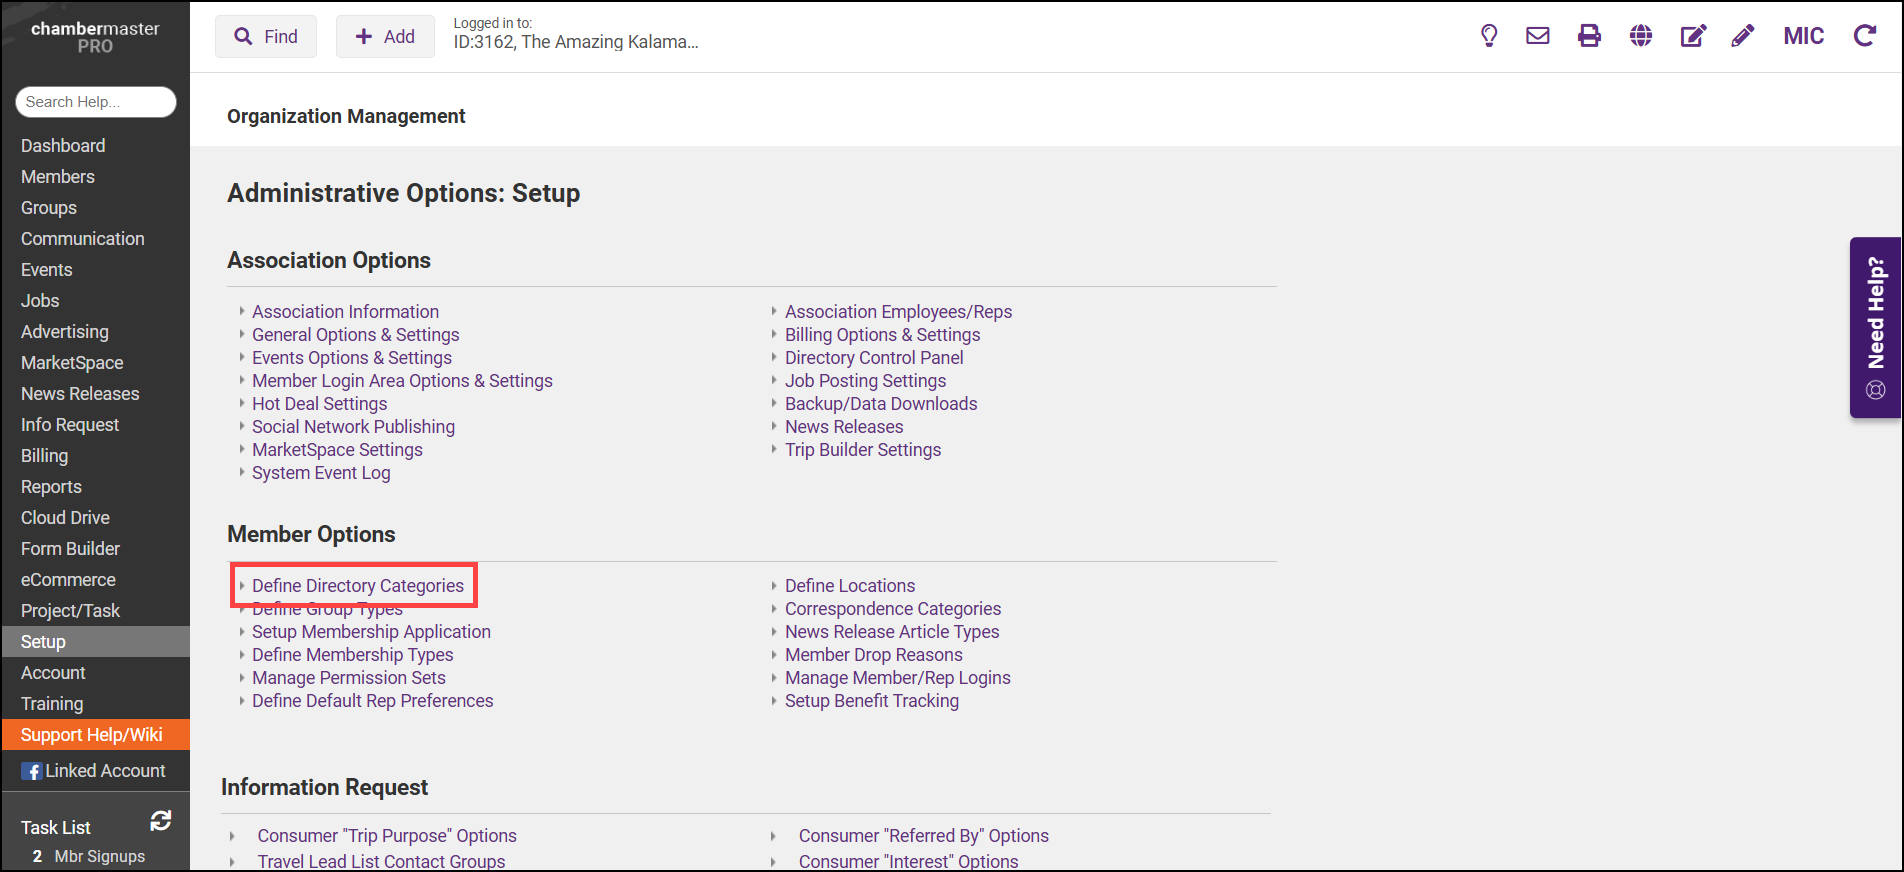The image size is (1904, 872).
Task: Open Define Directory Categories link
Action: [358, 586]
